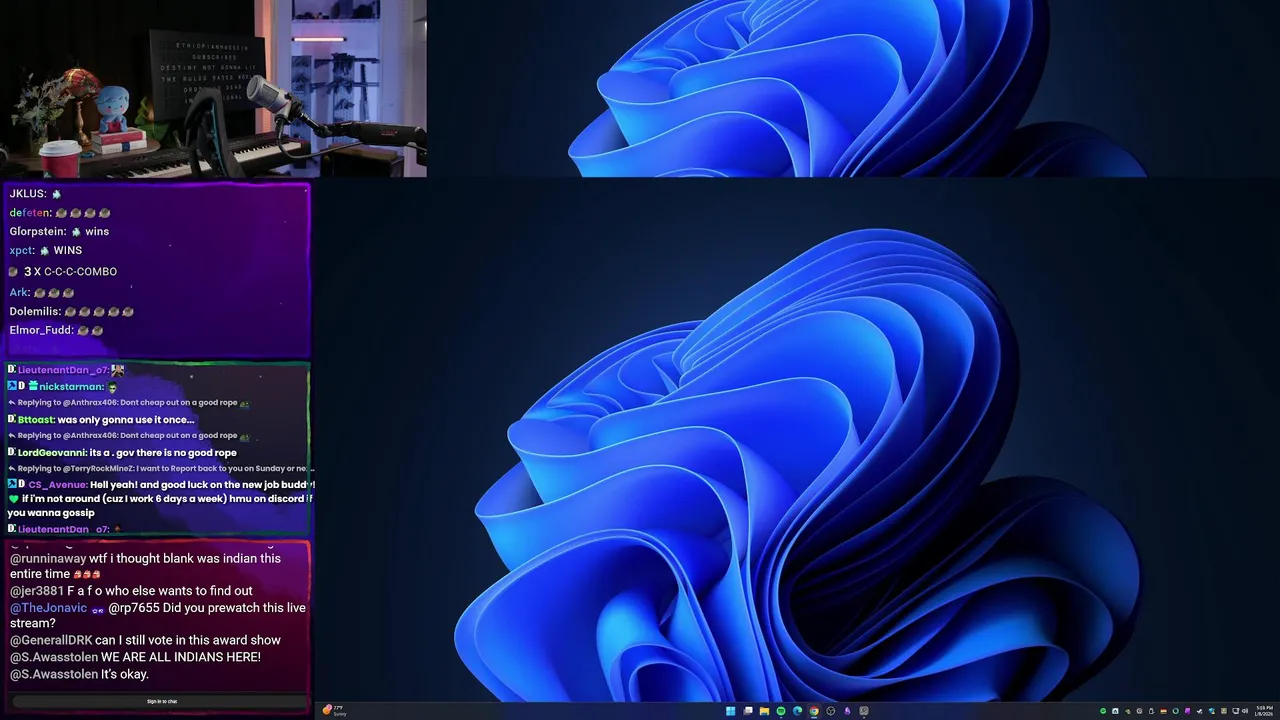
Task: Click the purple system tray icon
Action: [x=1187, y=711]
